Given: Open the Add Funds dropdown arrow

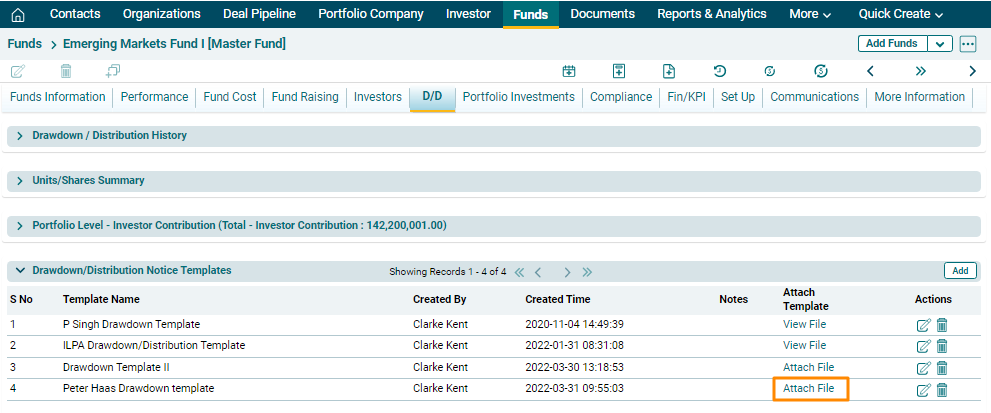Looking at the screenshot, I should (x=939, y=44).
